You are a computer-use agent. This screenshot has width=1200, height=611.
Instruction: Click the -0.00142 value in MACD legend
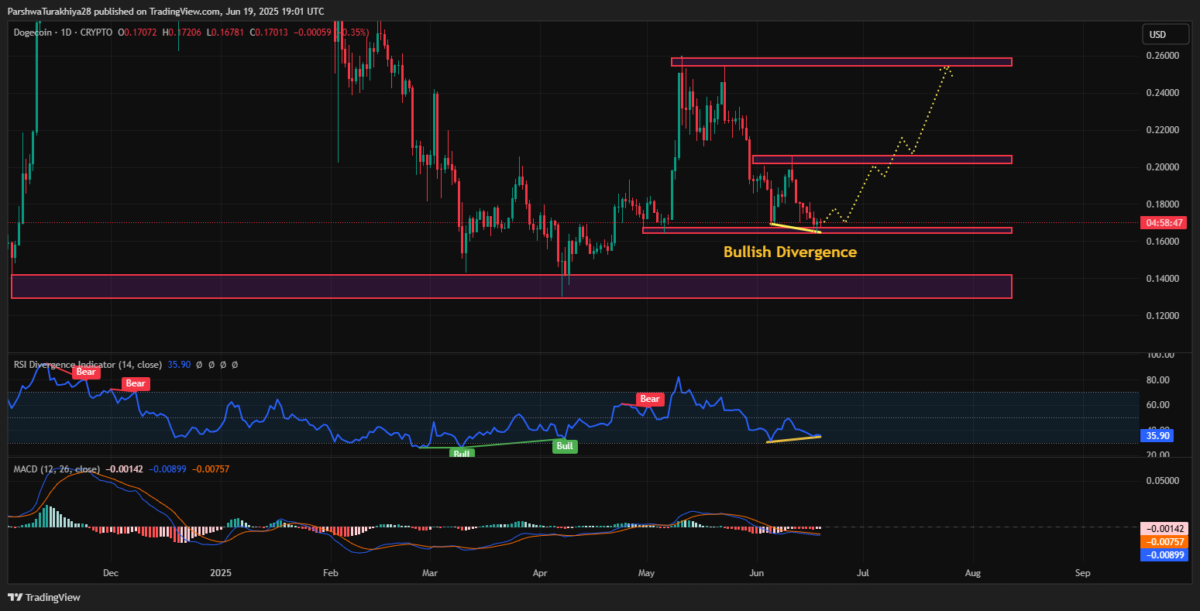click(x=124, y=468)
